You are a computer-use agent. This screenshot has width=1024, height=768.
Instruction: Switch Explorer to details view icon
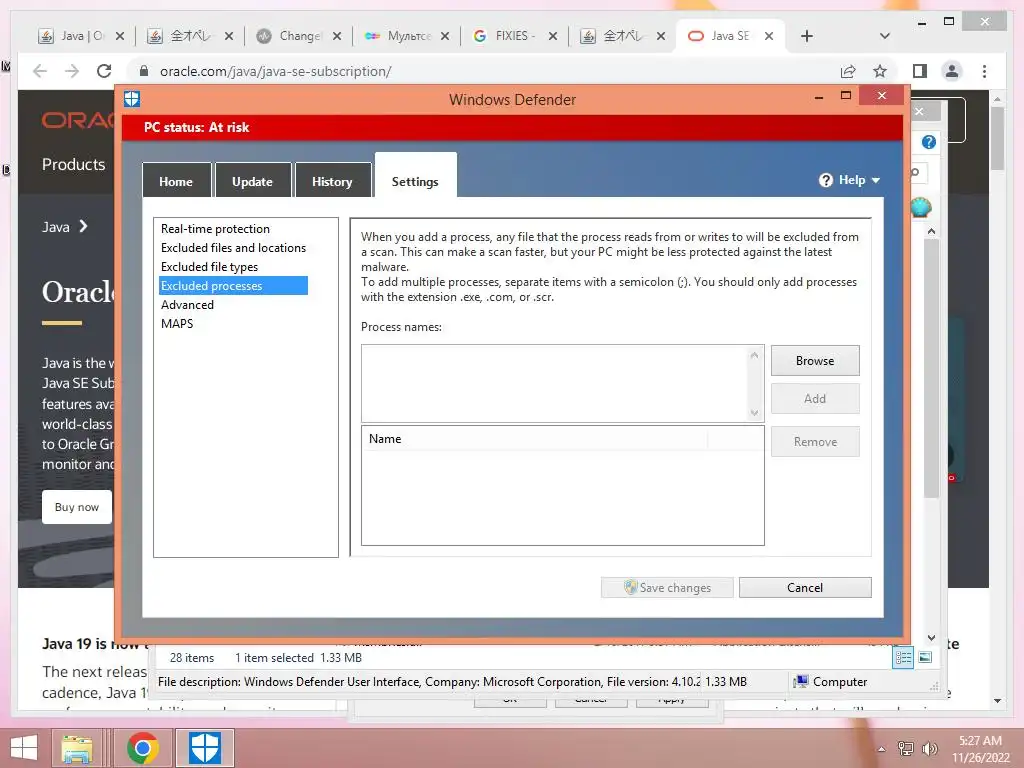point(903,658)
